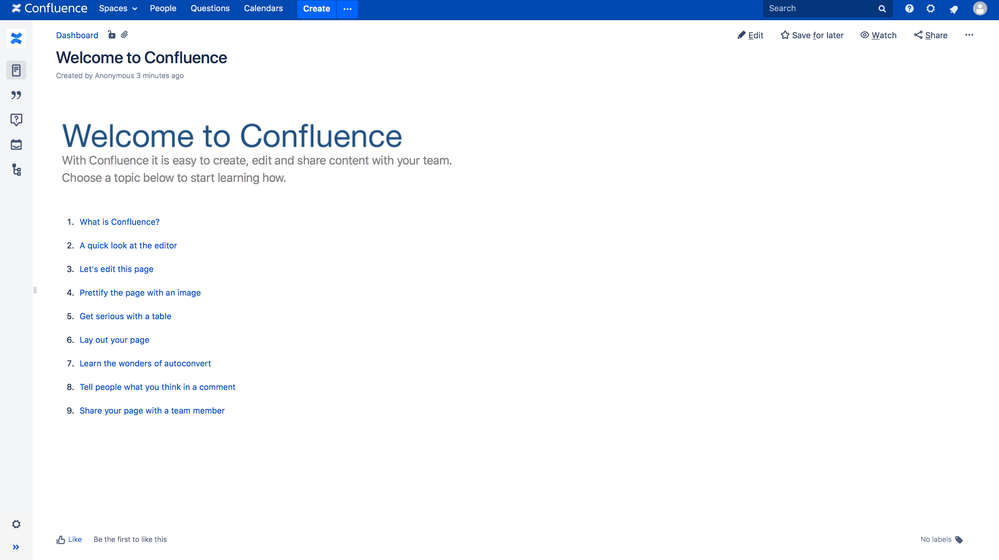Image resolution: width=999 pixels, height=560 pixels.
Task: Open the Pages icon in sidebar
Action: click(x=16, y=70)
